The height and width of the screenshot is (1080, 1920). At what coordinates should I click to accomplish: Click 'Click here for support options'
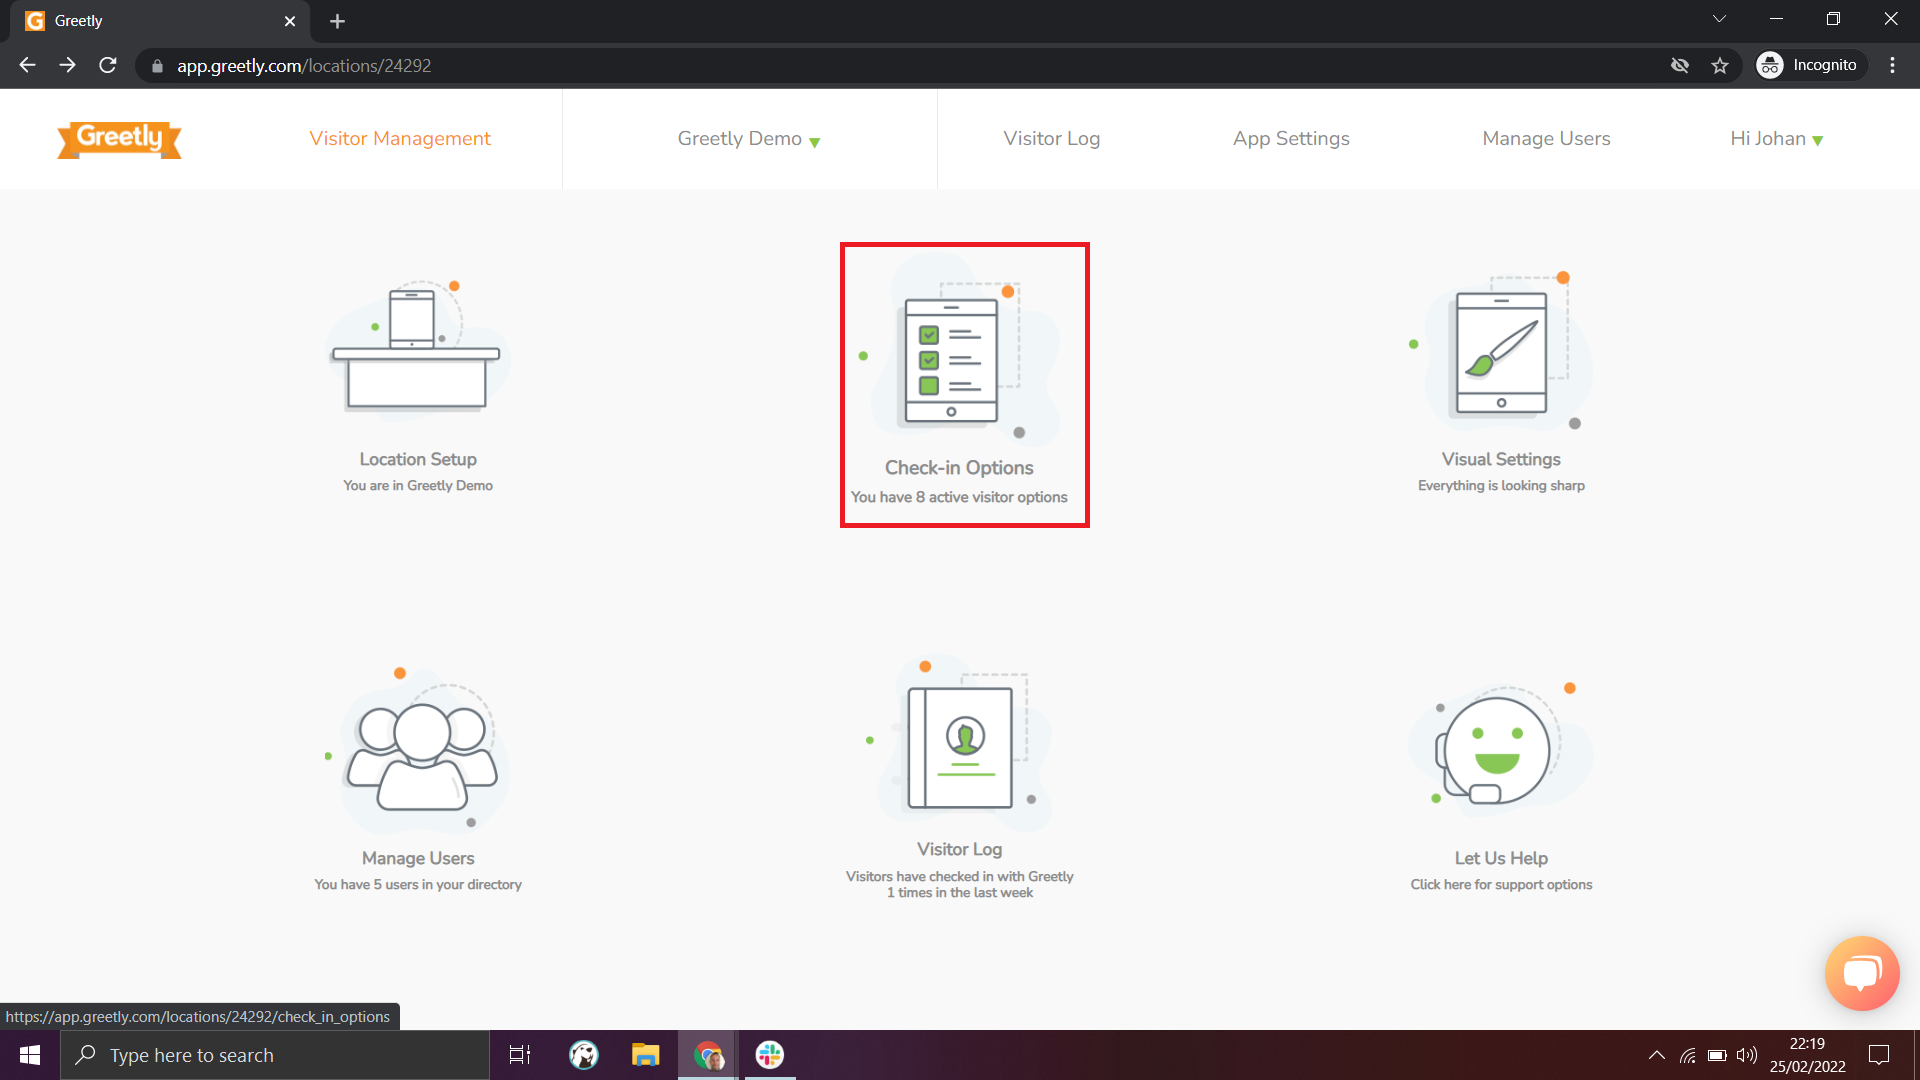[1501, 884]
